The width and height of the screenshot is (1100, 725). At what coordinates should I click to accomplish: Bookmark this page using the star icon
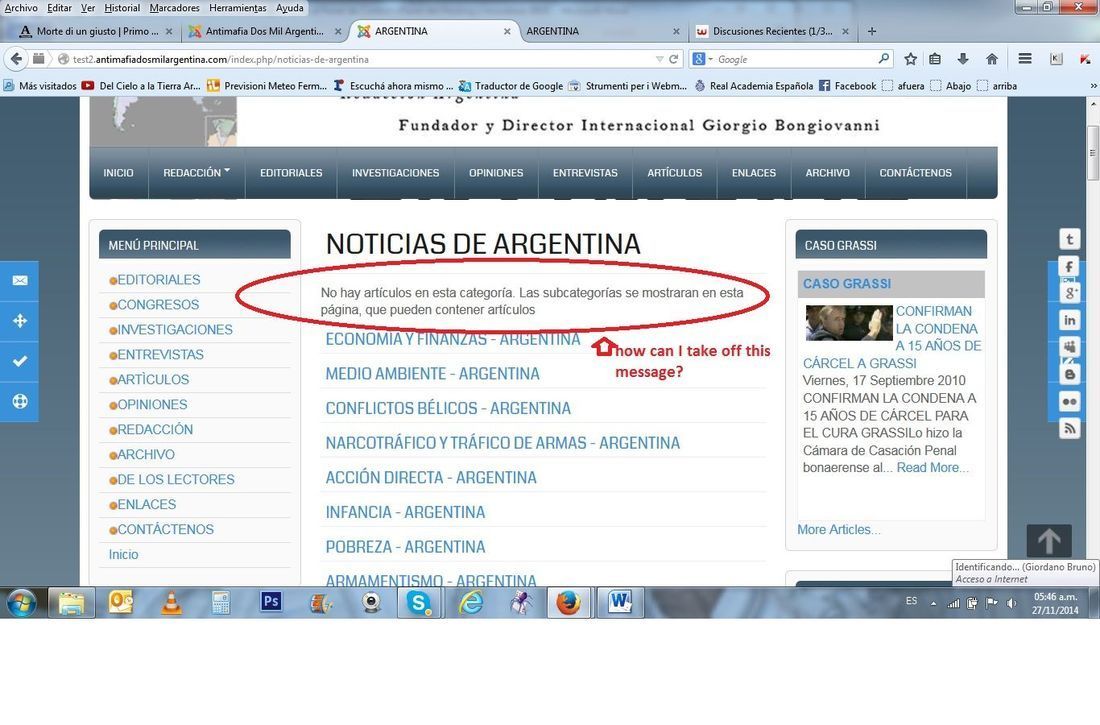(911, 59)
